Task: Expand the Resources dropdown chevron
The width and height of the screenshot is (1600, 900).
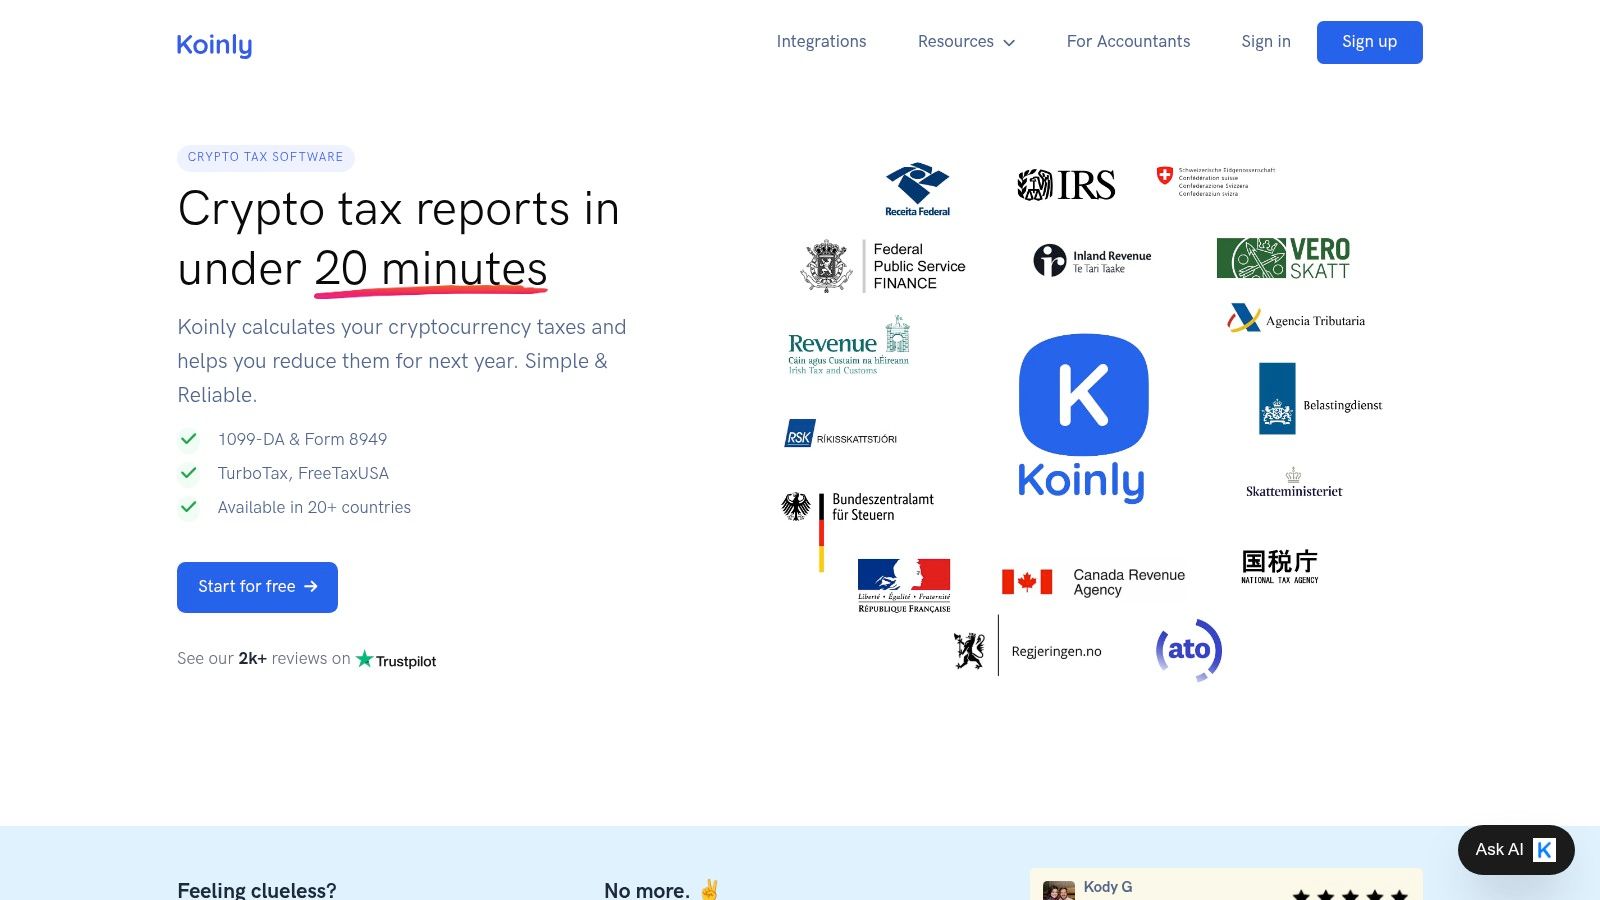Action: [1009, 43]
